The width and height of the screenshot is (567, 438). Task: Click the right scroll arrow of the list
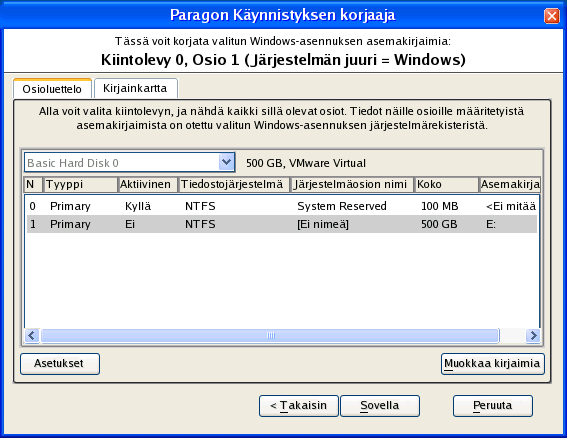tap(533, 336)
